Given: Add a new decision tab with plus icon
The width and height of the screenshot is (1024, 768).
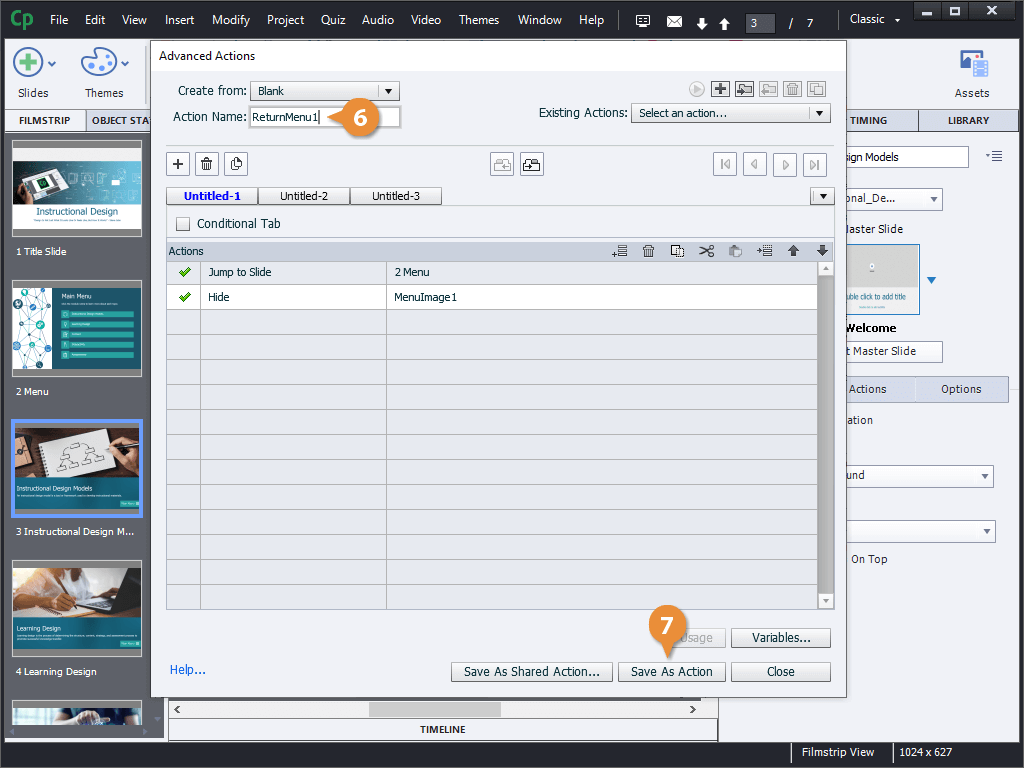Looking at the screenshot, I should [x=178, y=164].
